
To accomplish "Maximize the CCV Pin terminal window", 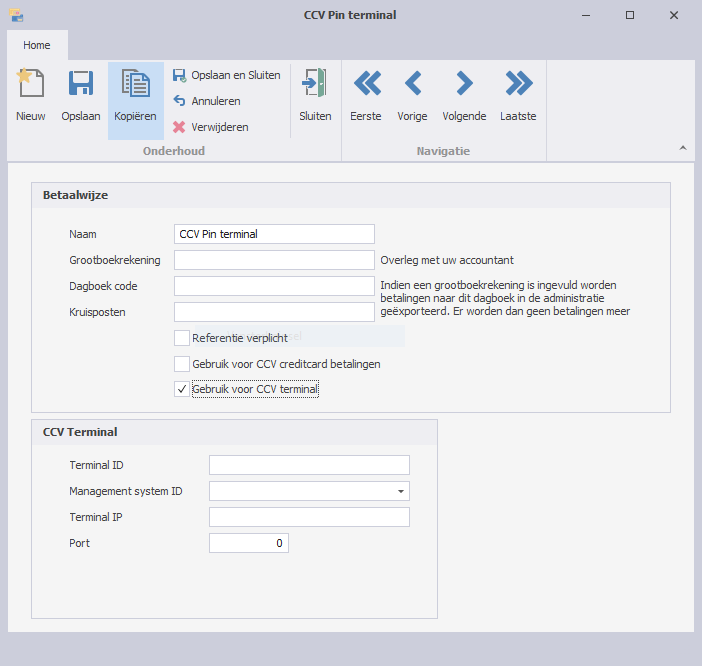I will [x=630, y=15].
